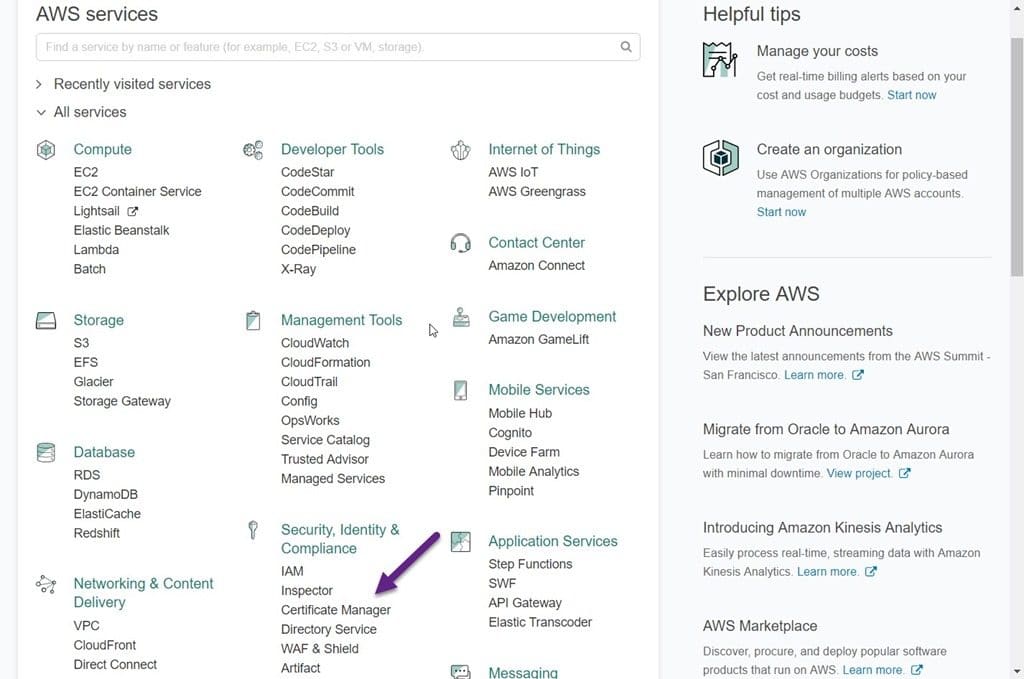Click Start now under Manage your costs

click(911, 95)
